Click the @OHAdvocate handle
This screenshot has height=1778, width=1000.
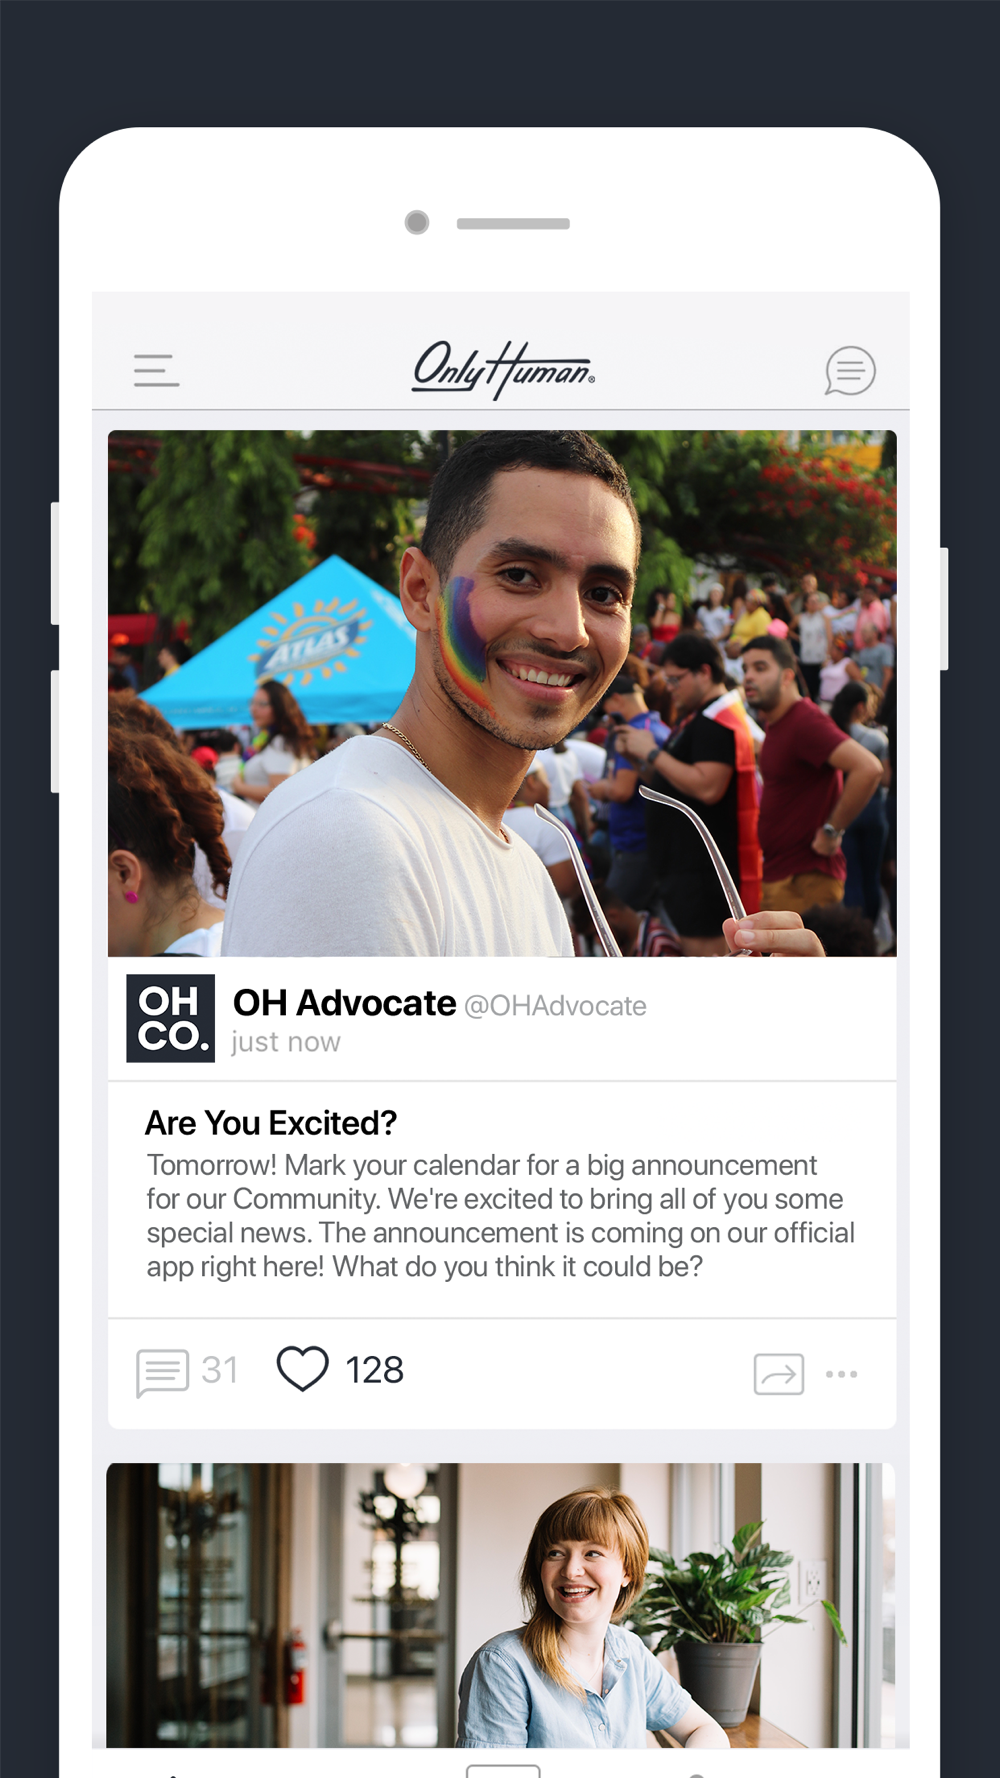coord(555,1006)
